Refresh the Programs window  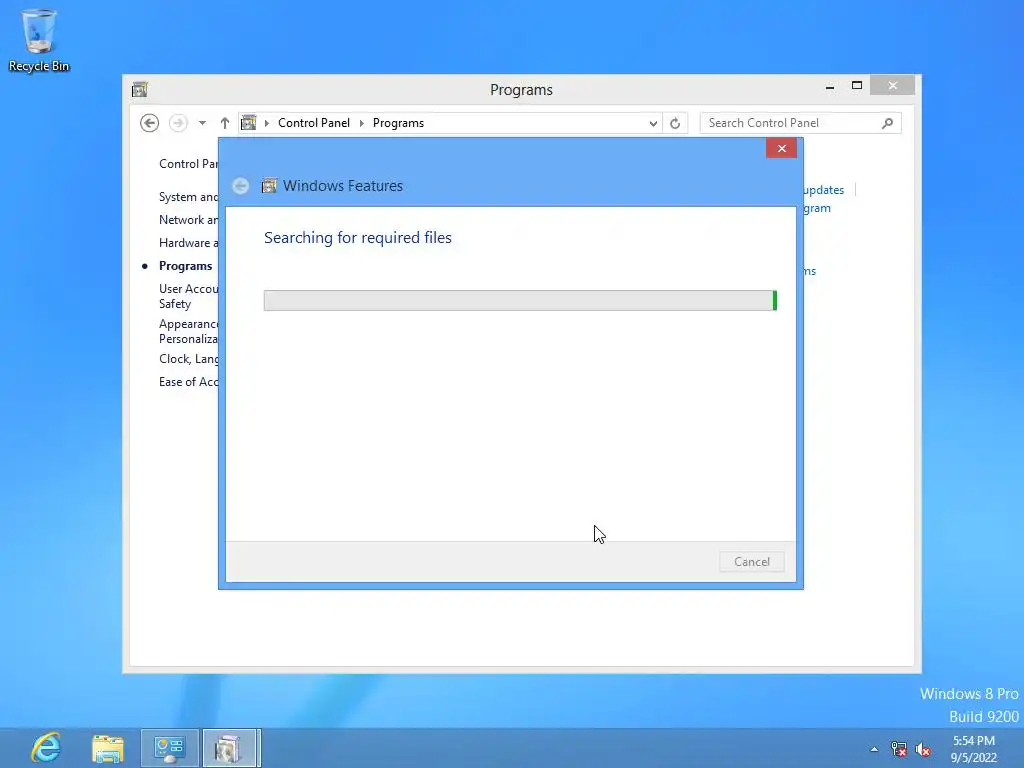(x=675, y=123)
